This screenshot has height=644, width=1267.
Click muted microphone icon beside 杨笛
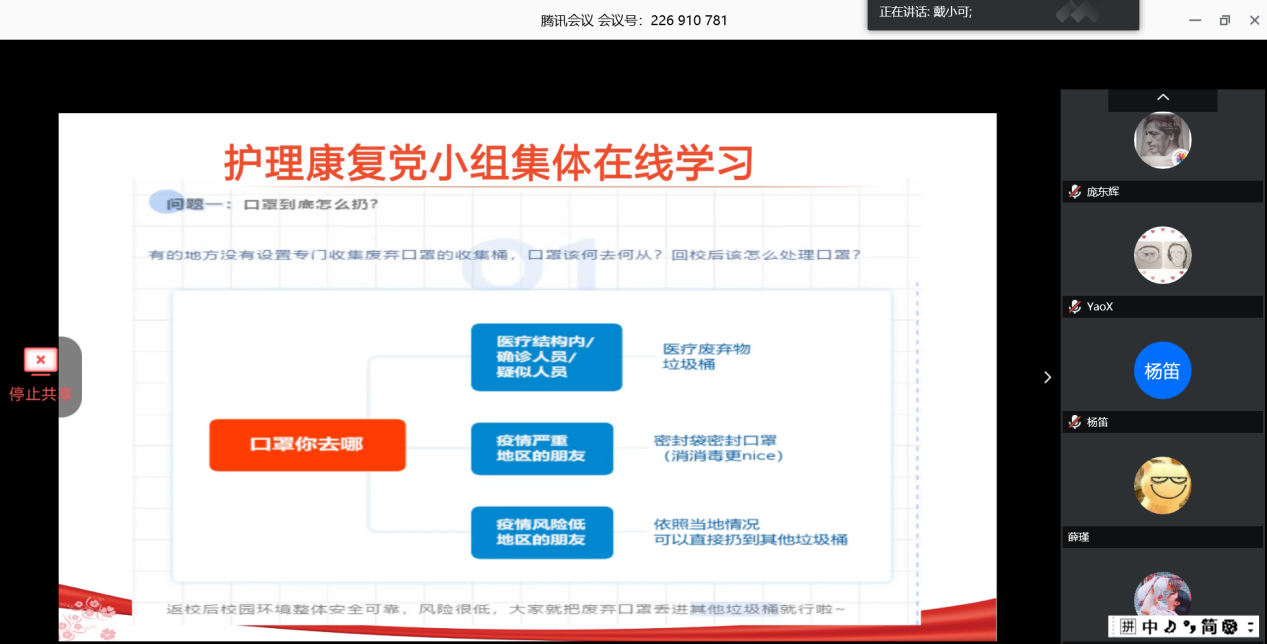pos(1075,422)
